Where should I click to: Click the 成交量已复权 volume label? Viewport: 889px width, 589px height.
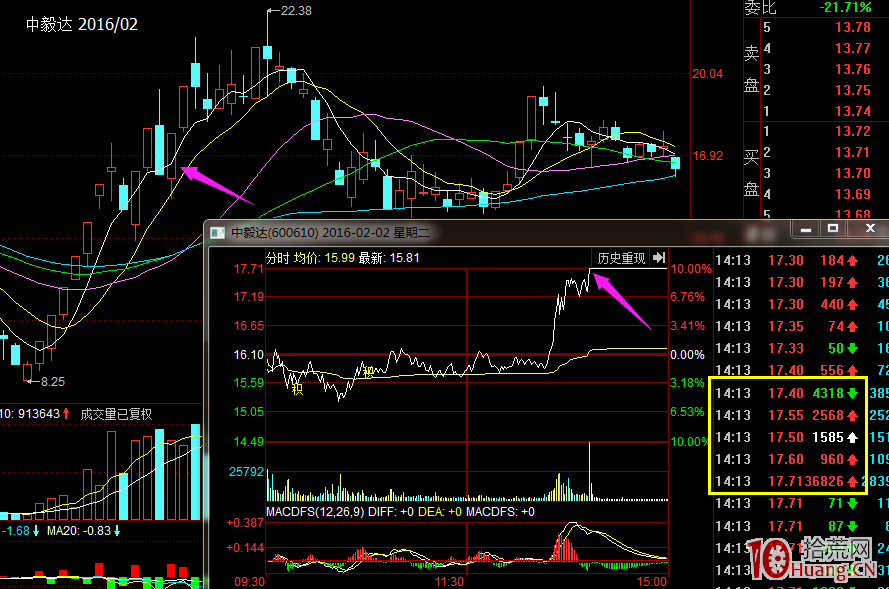point(116,413)
